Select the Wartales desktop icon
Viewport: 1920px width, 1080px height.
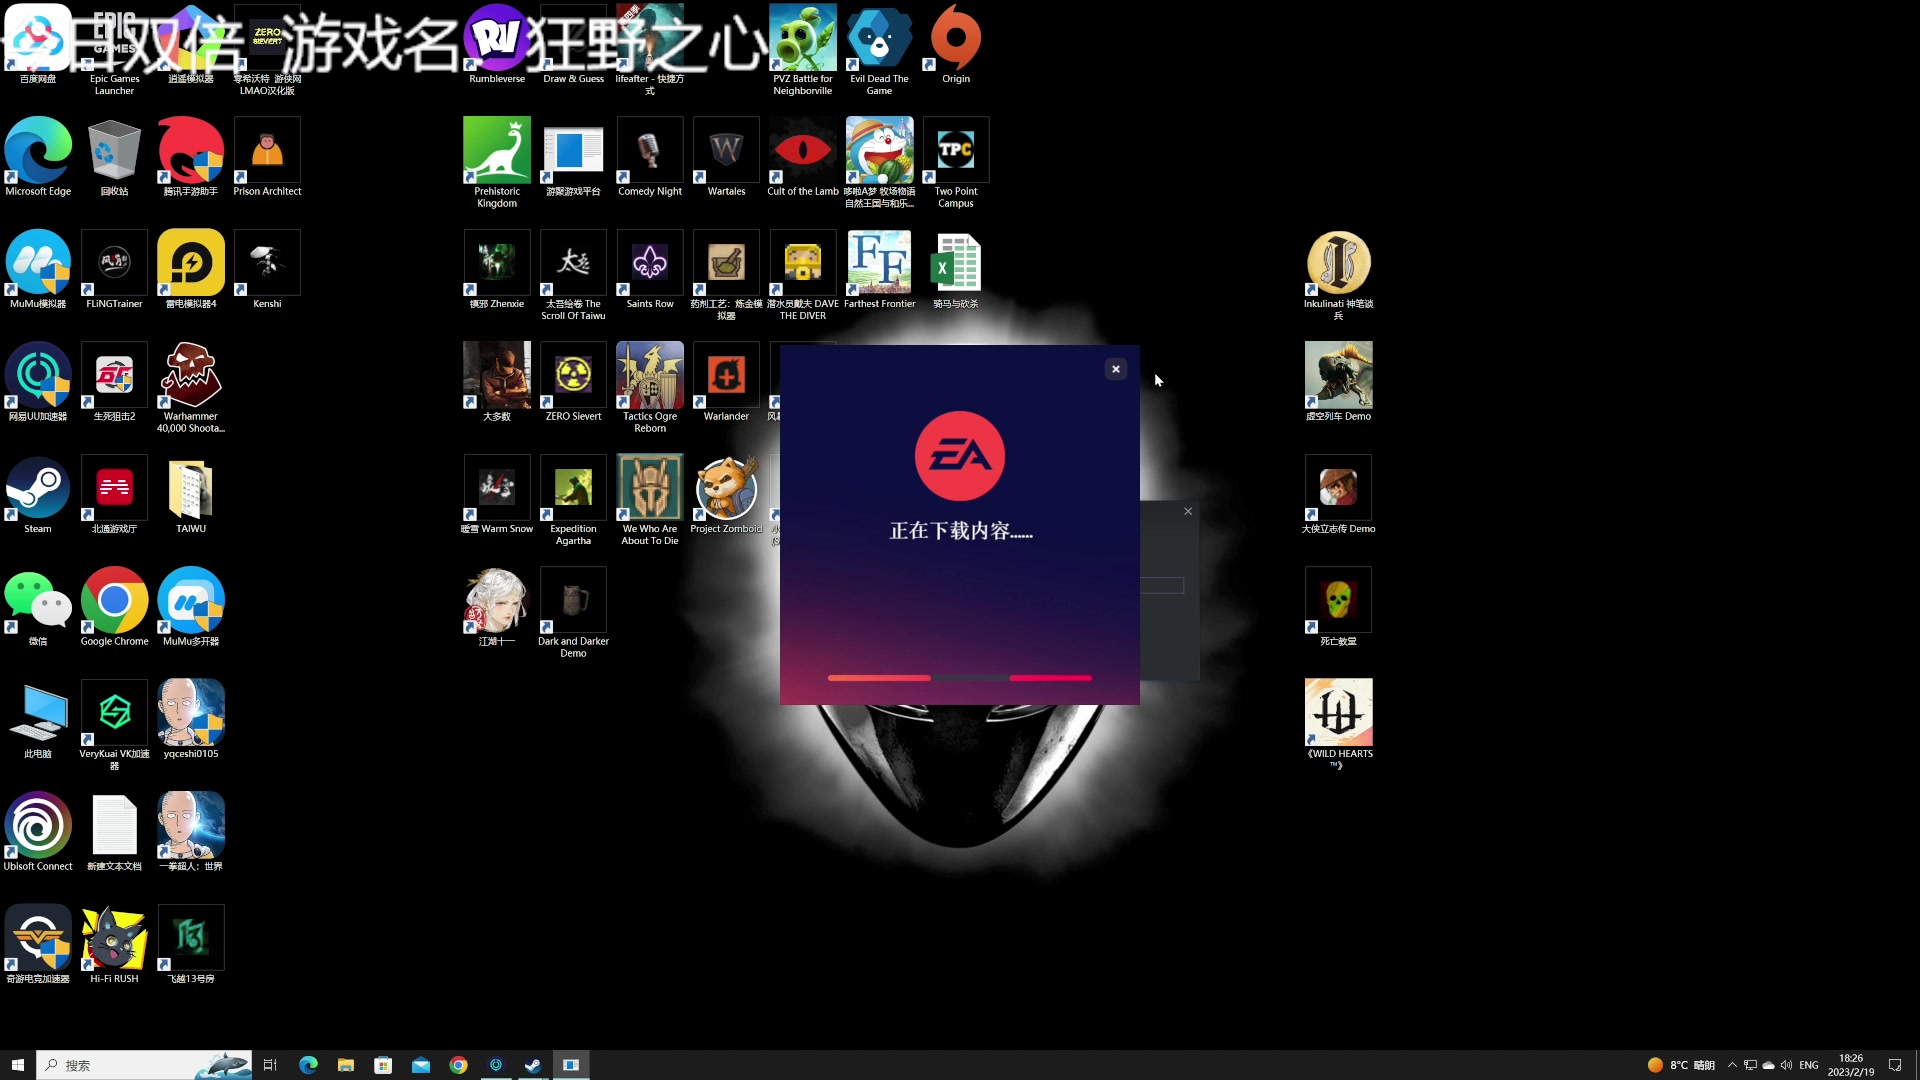click(726, 157)
